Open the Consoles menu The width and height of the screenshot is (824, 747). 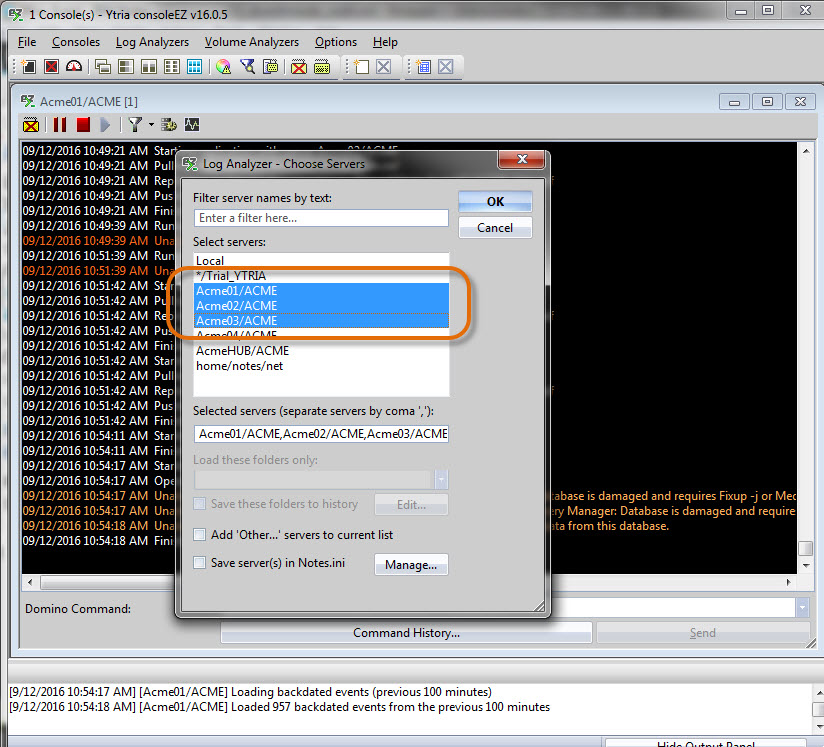coord(76,42)
